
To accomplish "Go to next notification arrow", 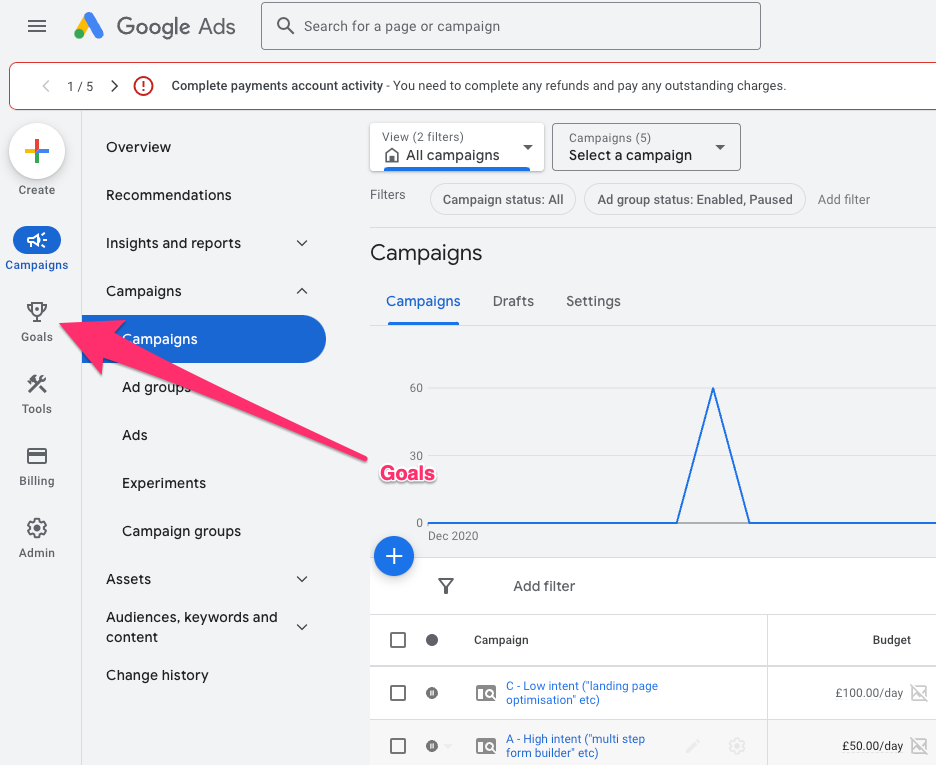I will [x=115, y=86].
